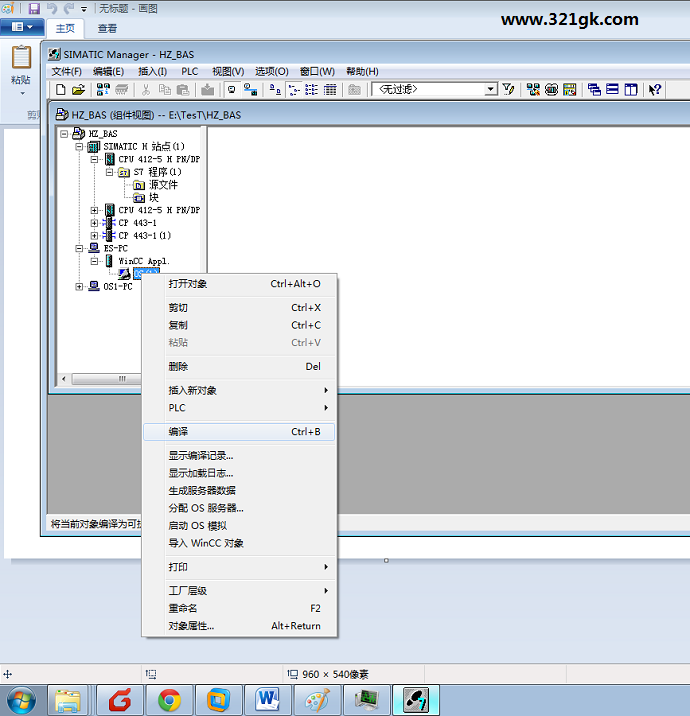Switch to details view icon
Screen dimensions: 690x716
click(330, 90)
